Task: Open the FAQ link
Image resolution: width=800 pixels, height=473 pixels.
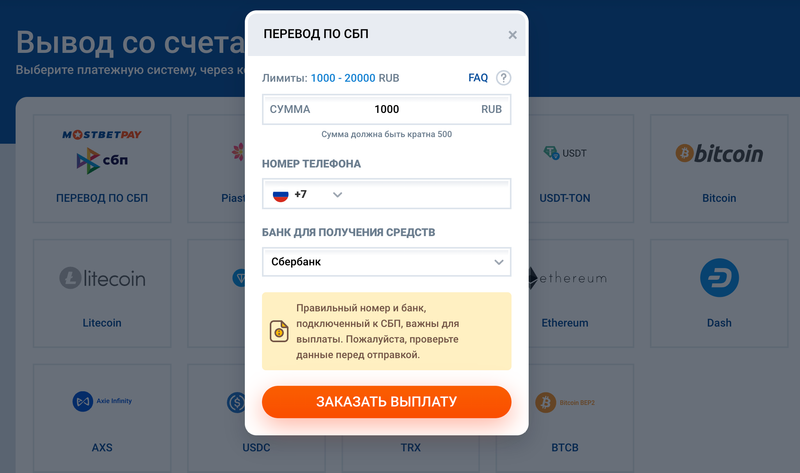Action: 478,78
